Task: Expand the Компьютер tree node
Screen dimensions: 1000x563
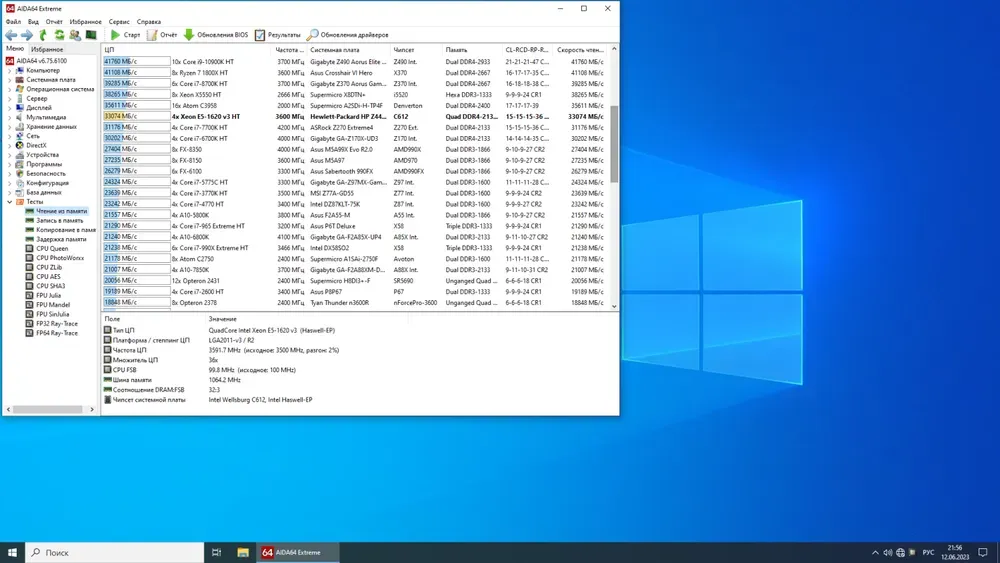Action: [11, 70]
